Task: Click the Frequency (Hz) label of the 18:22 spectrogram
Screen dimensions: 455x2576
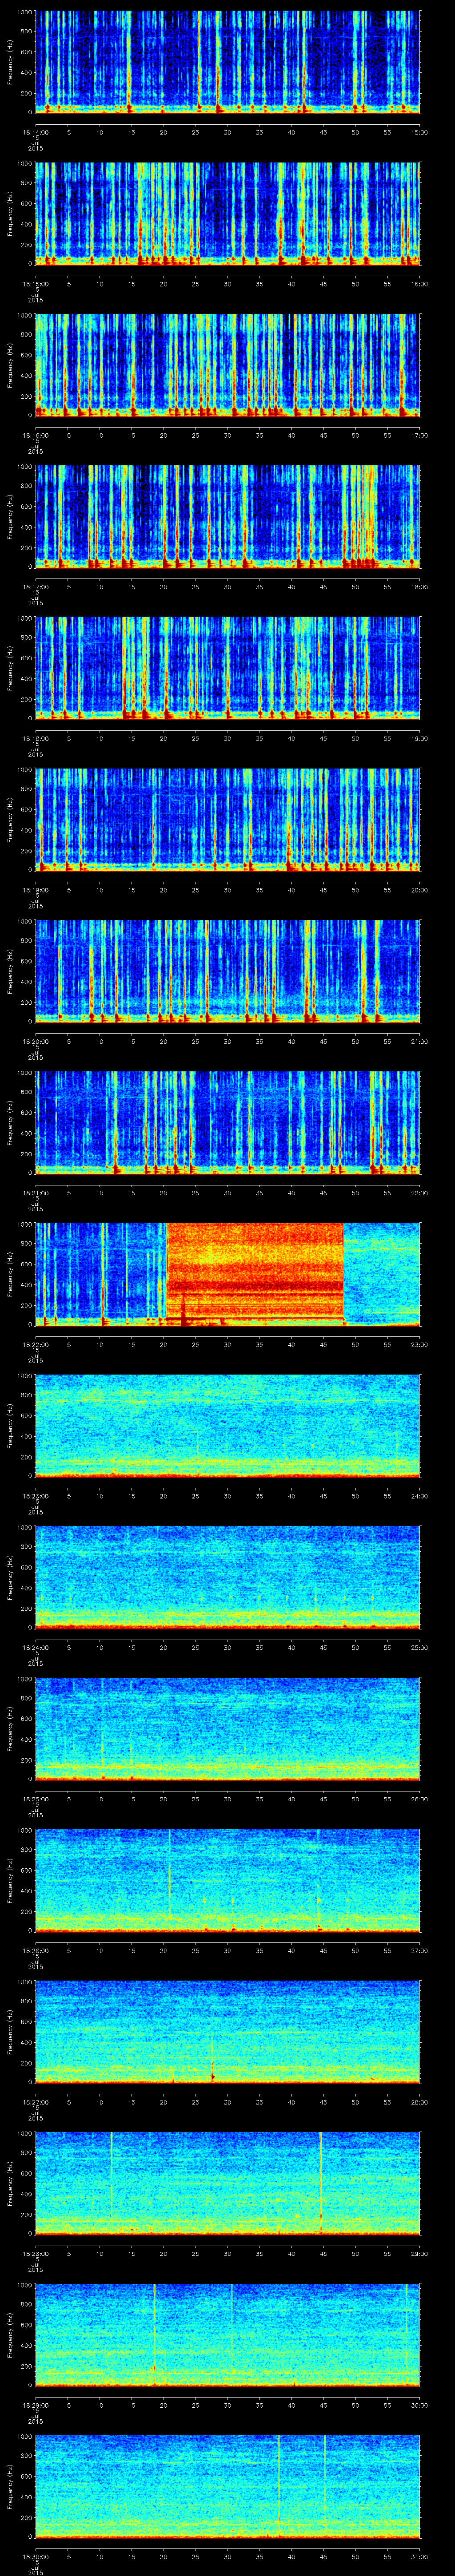Action: point(11,1274)
